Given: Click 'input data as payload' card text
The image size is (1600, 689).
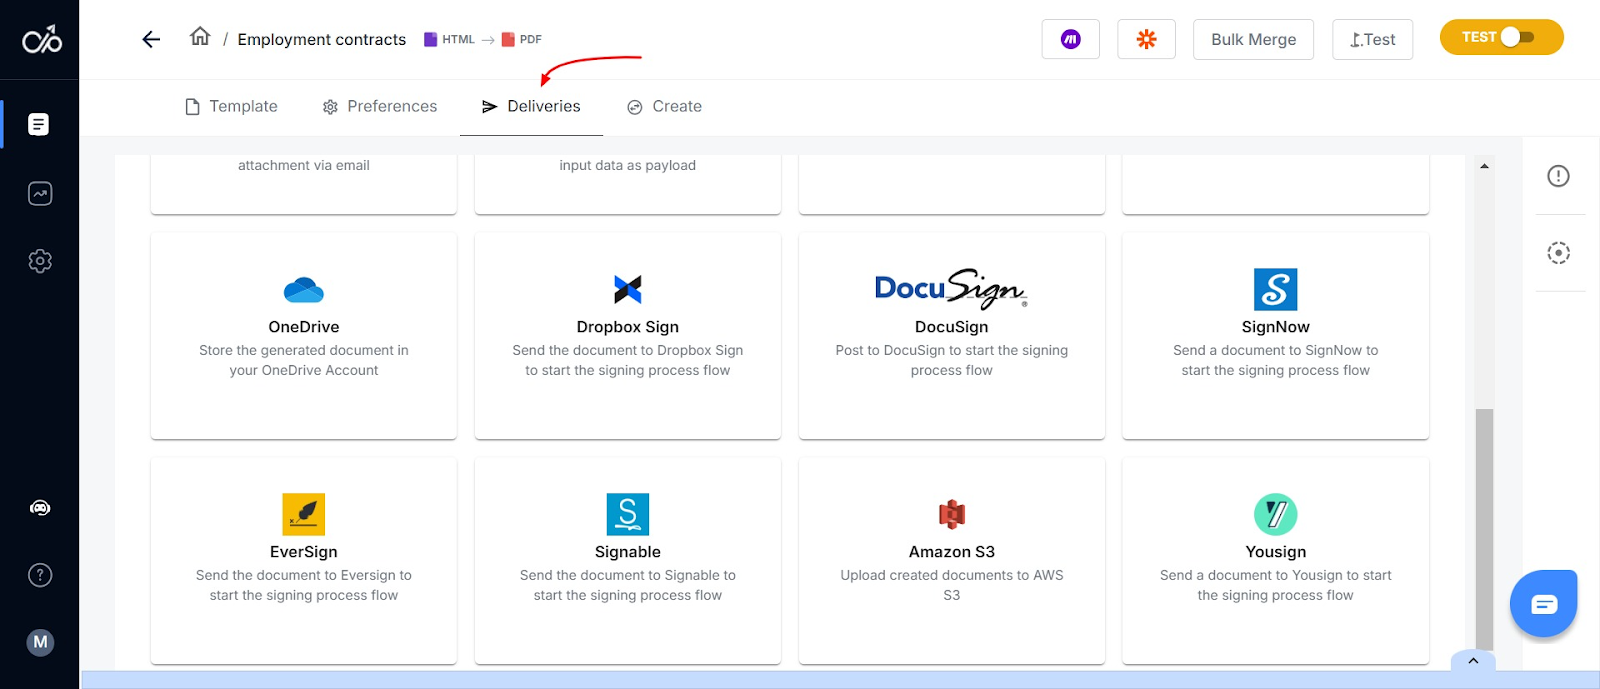Looking at the screenshot, I should (628, 165).
